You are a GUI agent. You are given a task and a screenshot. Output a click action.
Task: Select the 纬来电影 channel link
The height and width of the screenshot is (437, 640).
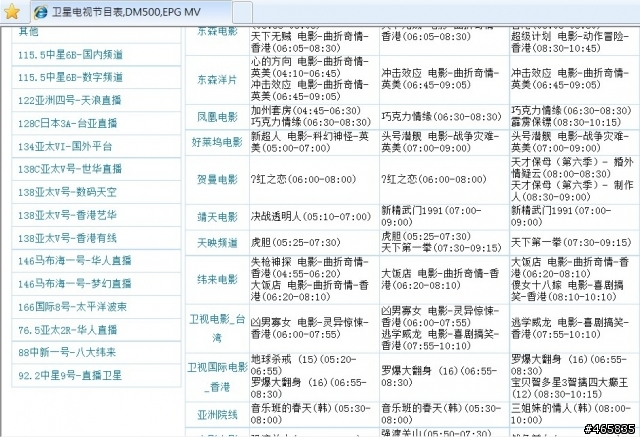click(217, 280)
